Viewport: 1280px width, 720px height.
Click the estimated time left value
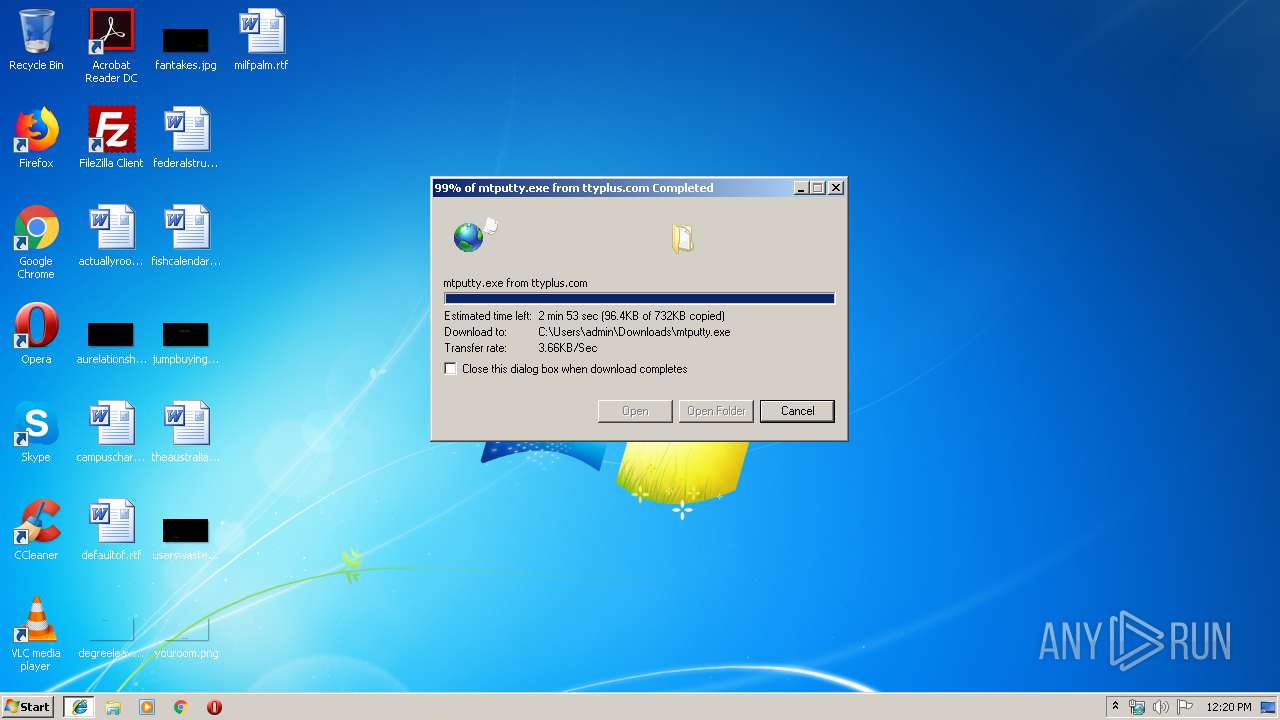[631, 316]
